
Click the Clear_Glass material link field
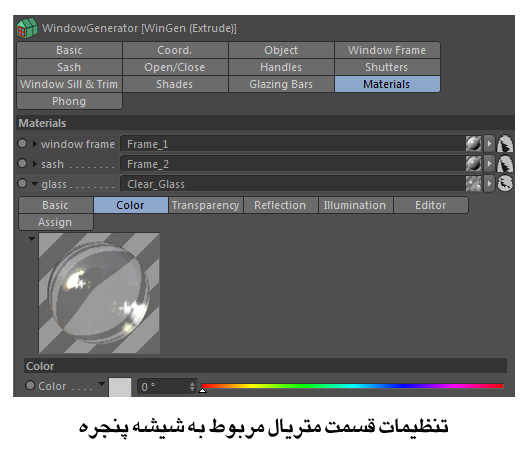[293, 184]
